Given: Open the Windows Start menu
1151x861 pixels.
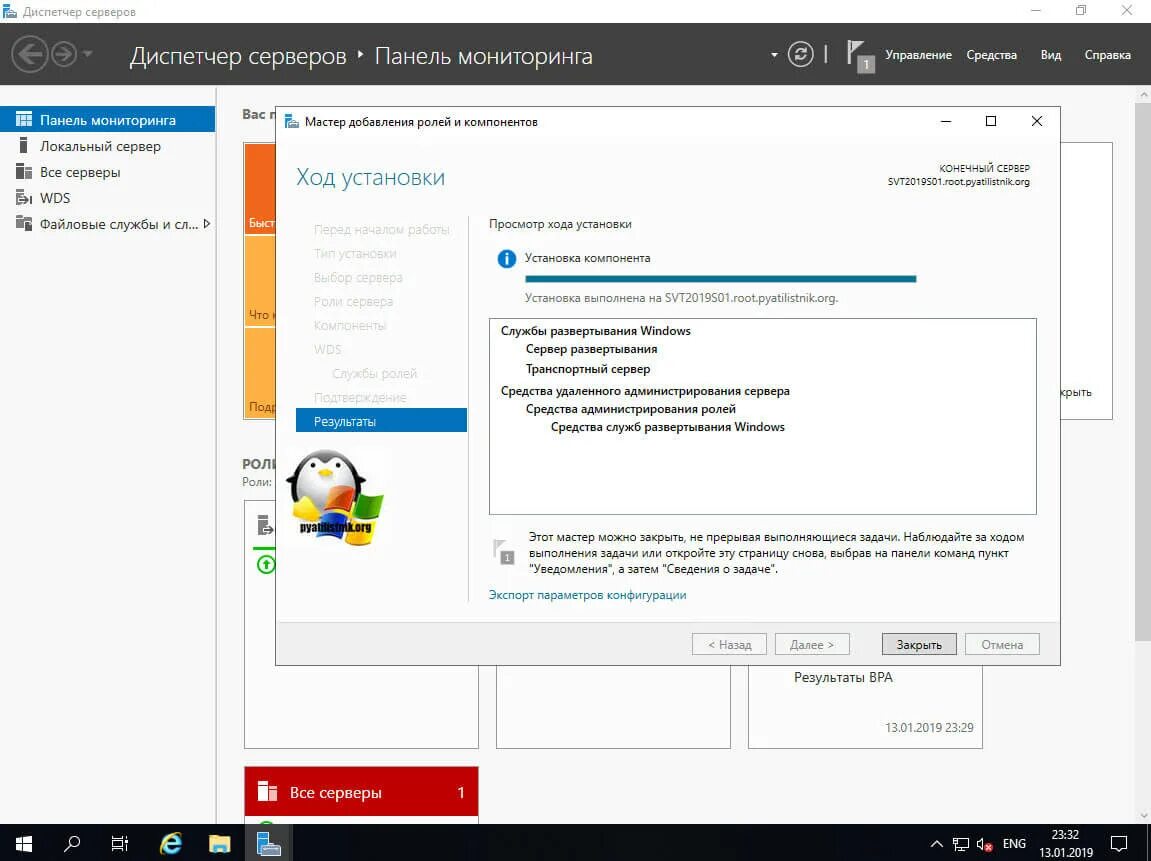Looking at the screenshot, I should (23, 843).
